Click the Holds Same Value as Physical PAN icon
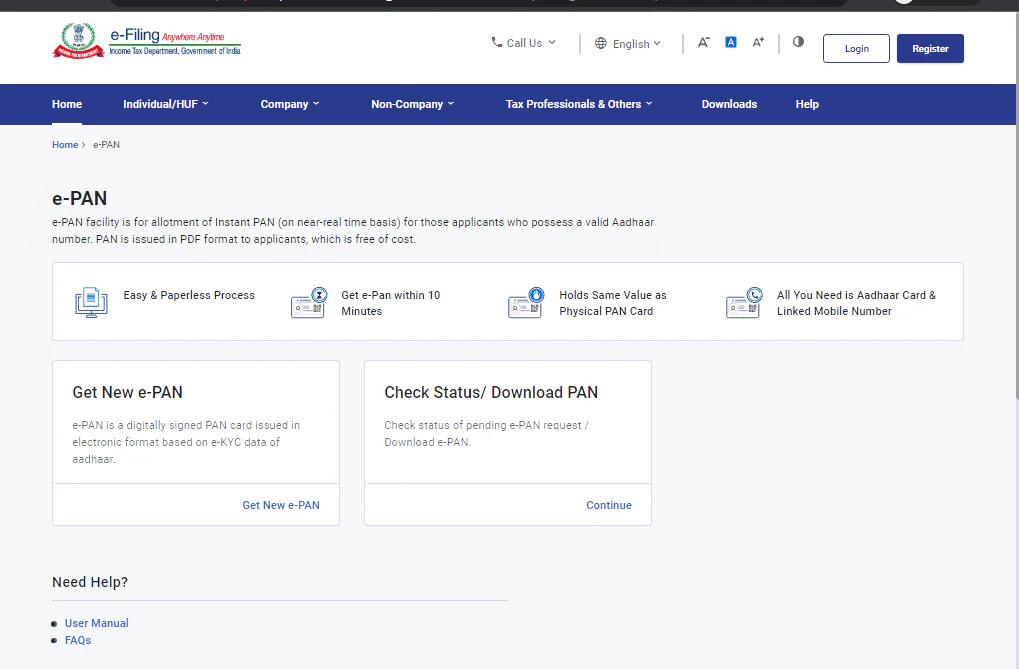This screenshot has width=1019, height=669. [x=526, y=302]
